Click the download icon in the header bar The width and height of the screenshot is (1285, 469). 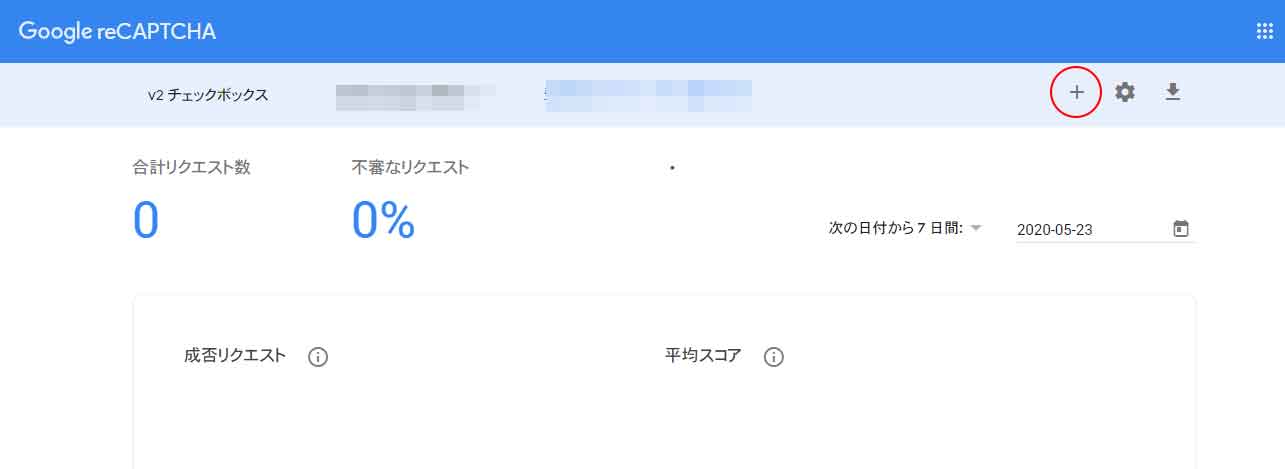1173,93
